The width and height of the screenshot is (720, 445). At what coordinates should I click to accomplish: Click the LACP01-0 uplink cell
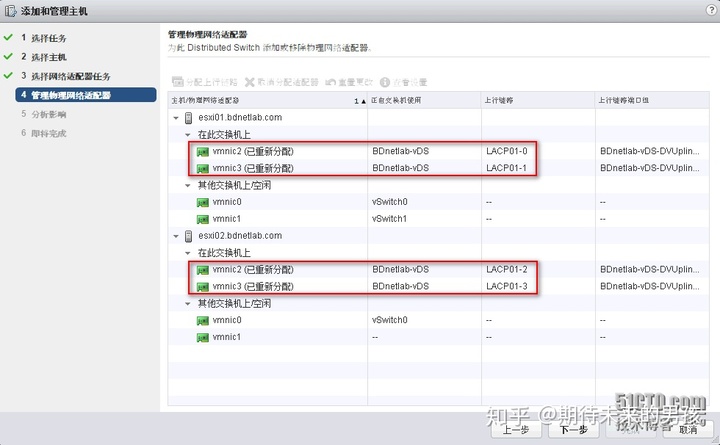point(507,151)
